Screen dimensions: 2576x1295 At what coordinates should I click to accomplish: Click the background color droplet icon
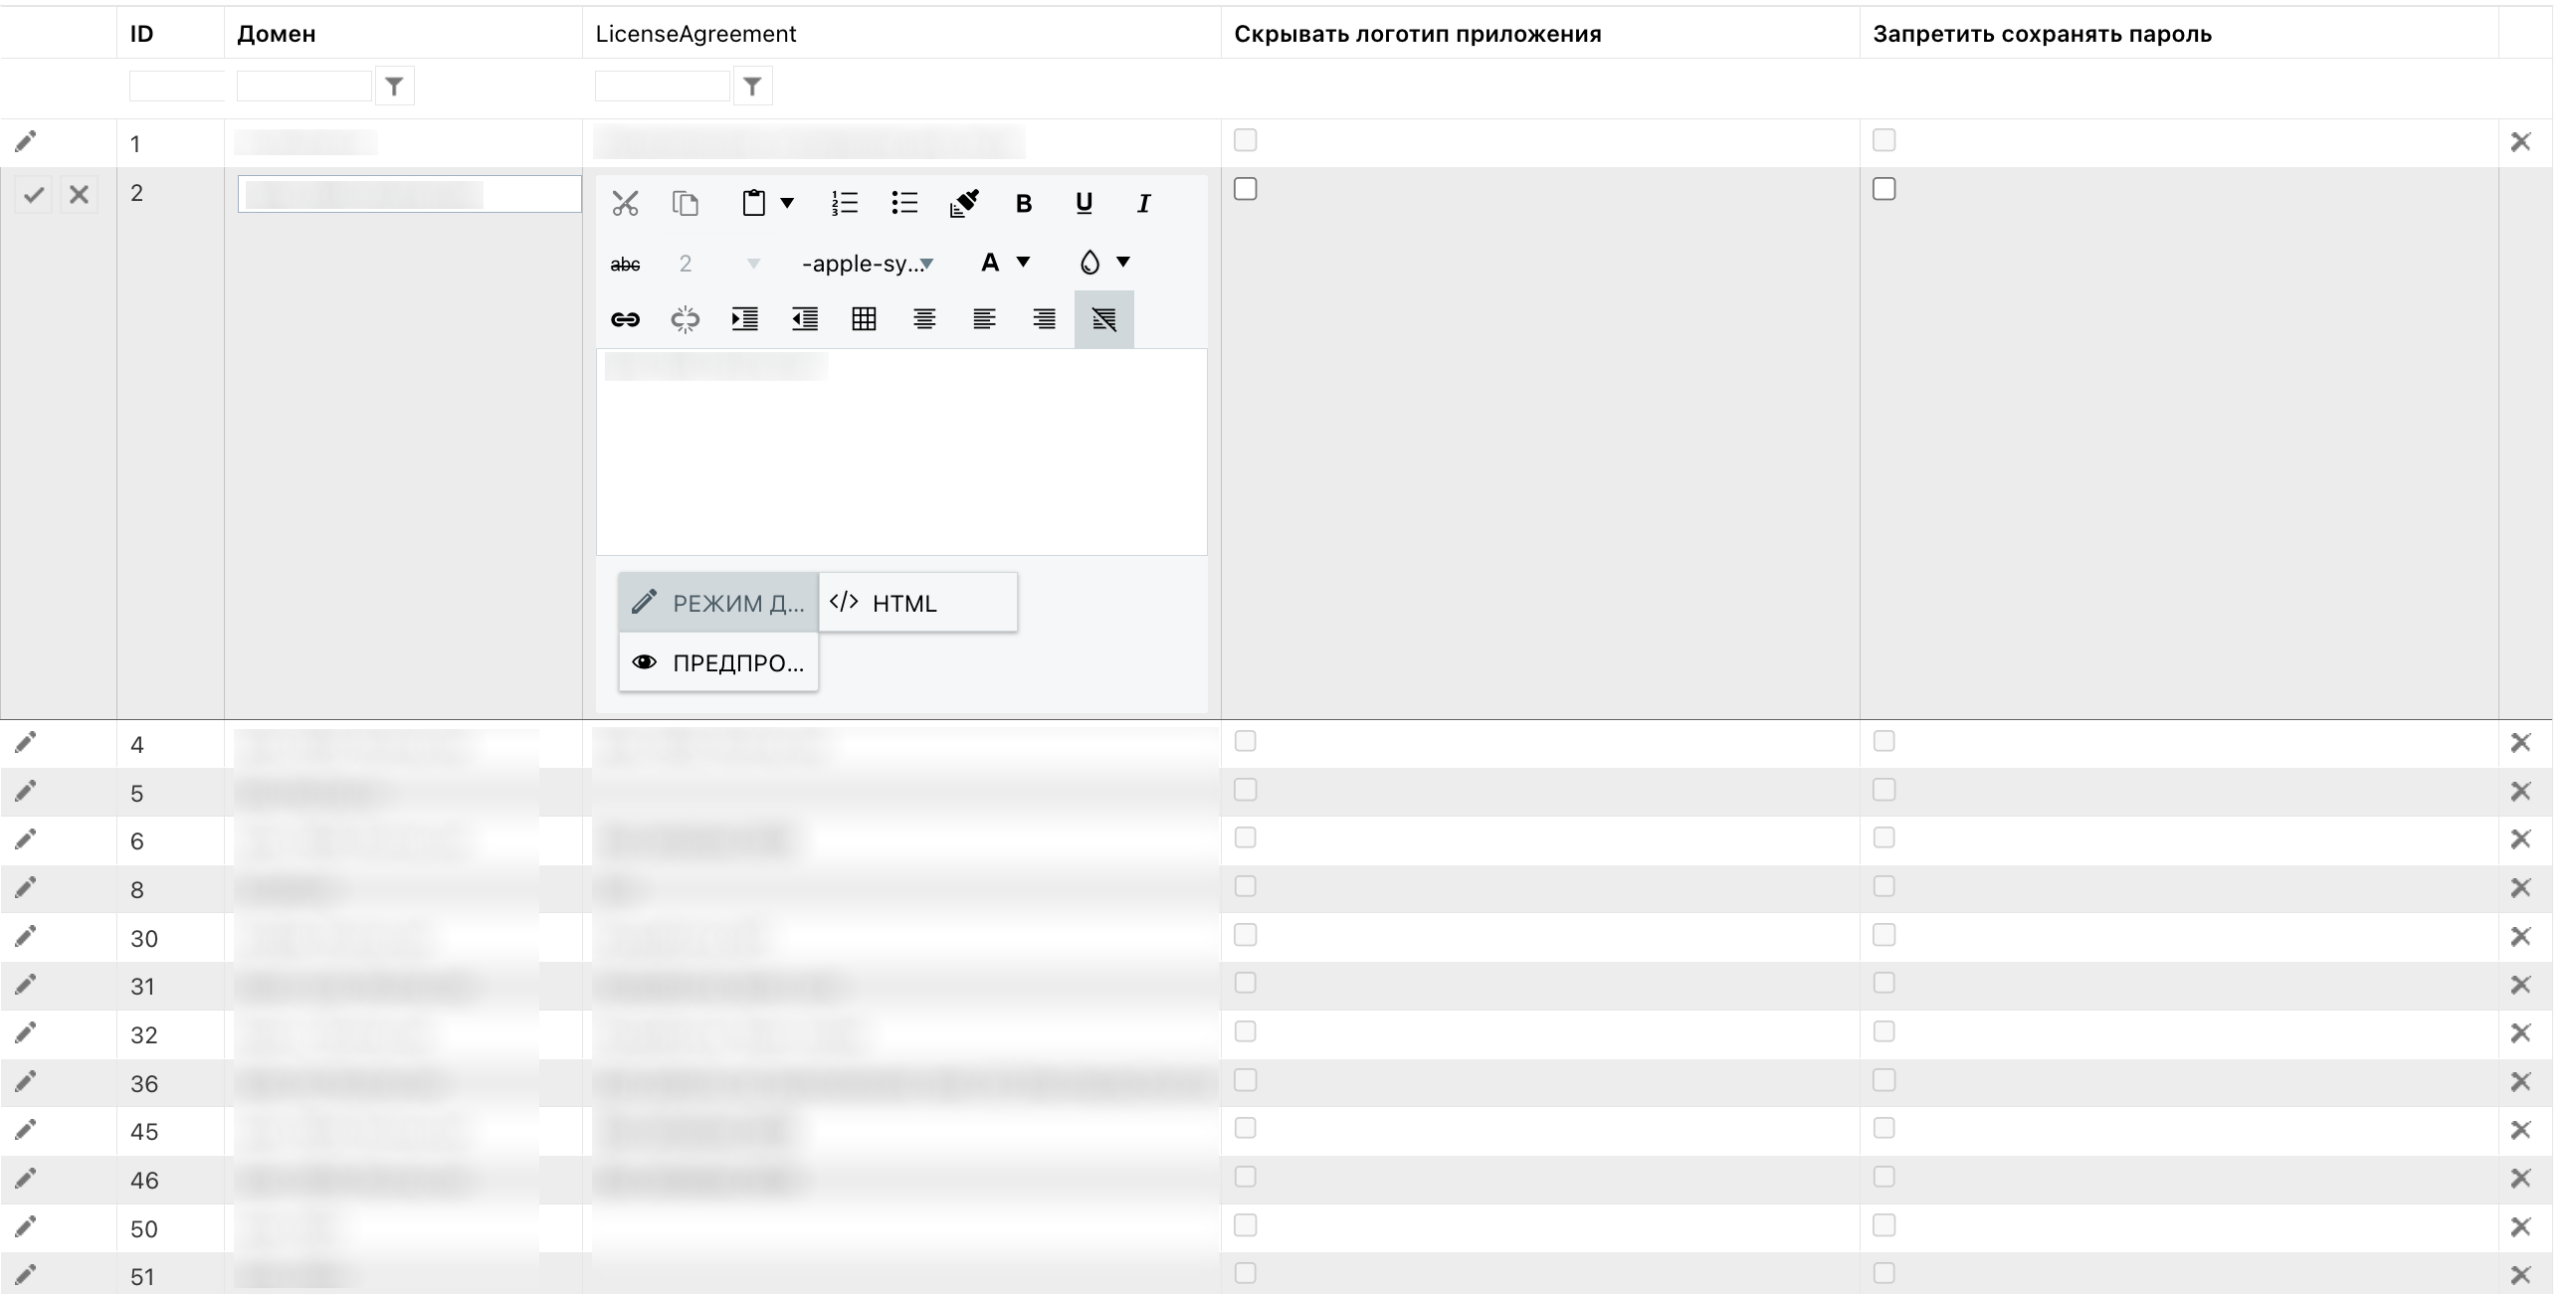[x=1090, y=263]
